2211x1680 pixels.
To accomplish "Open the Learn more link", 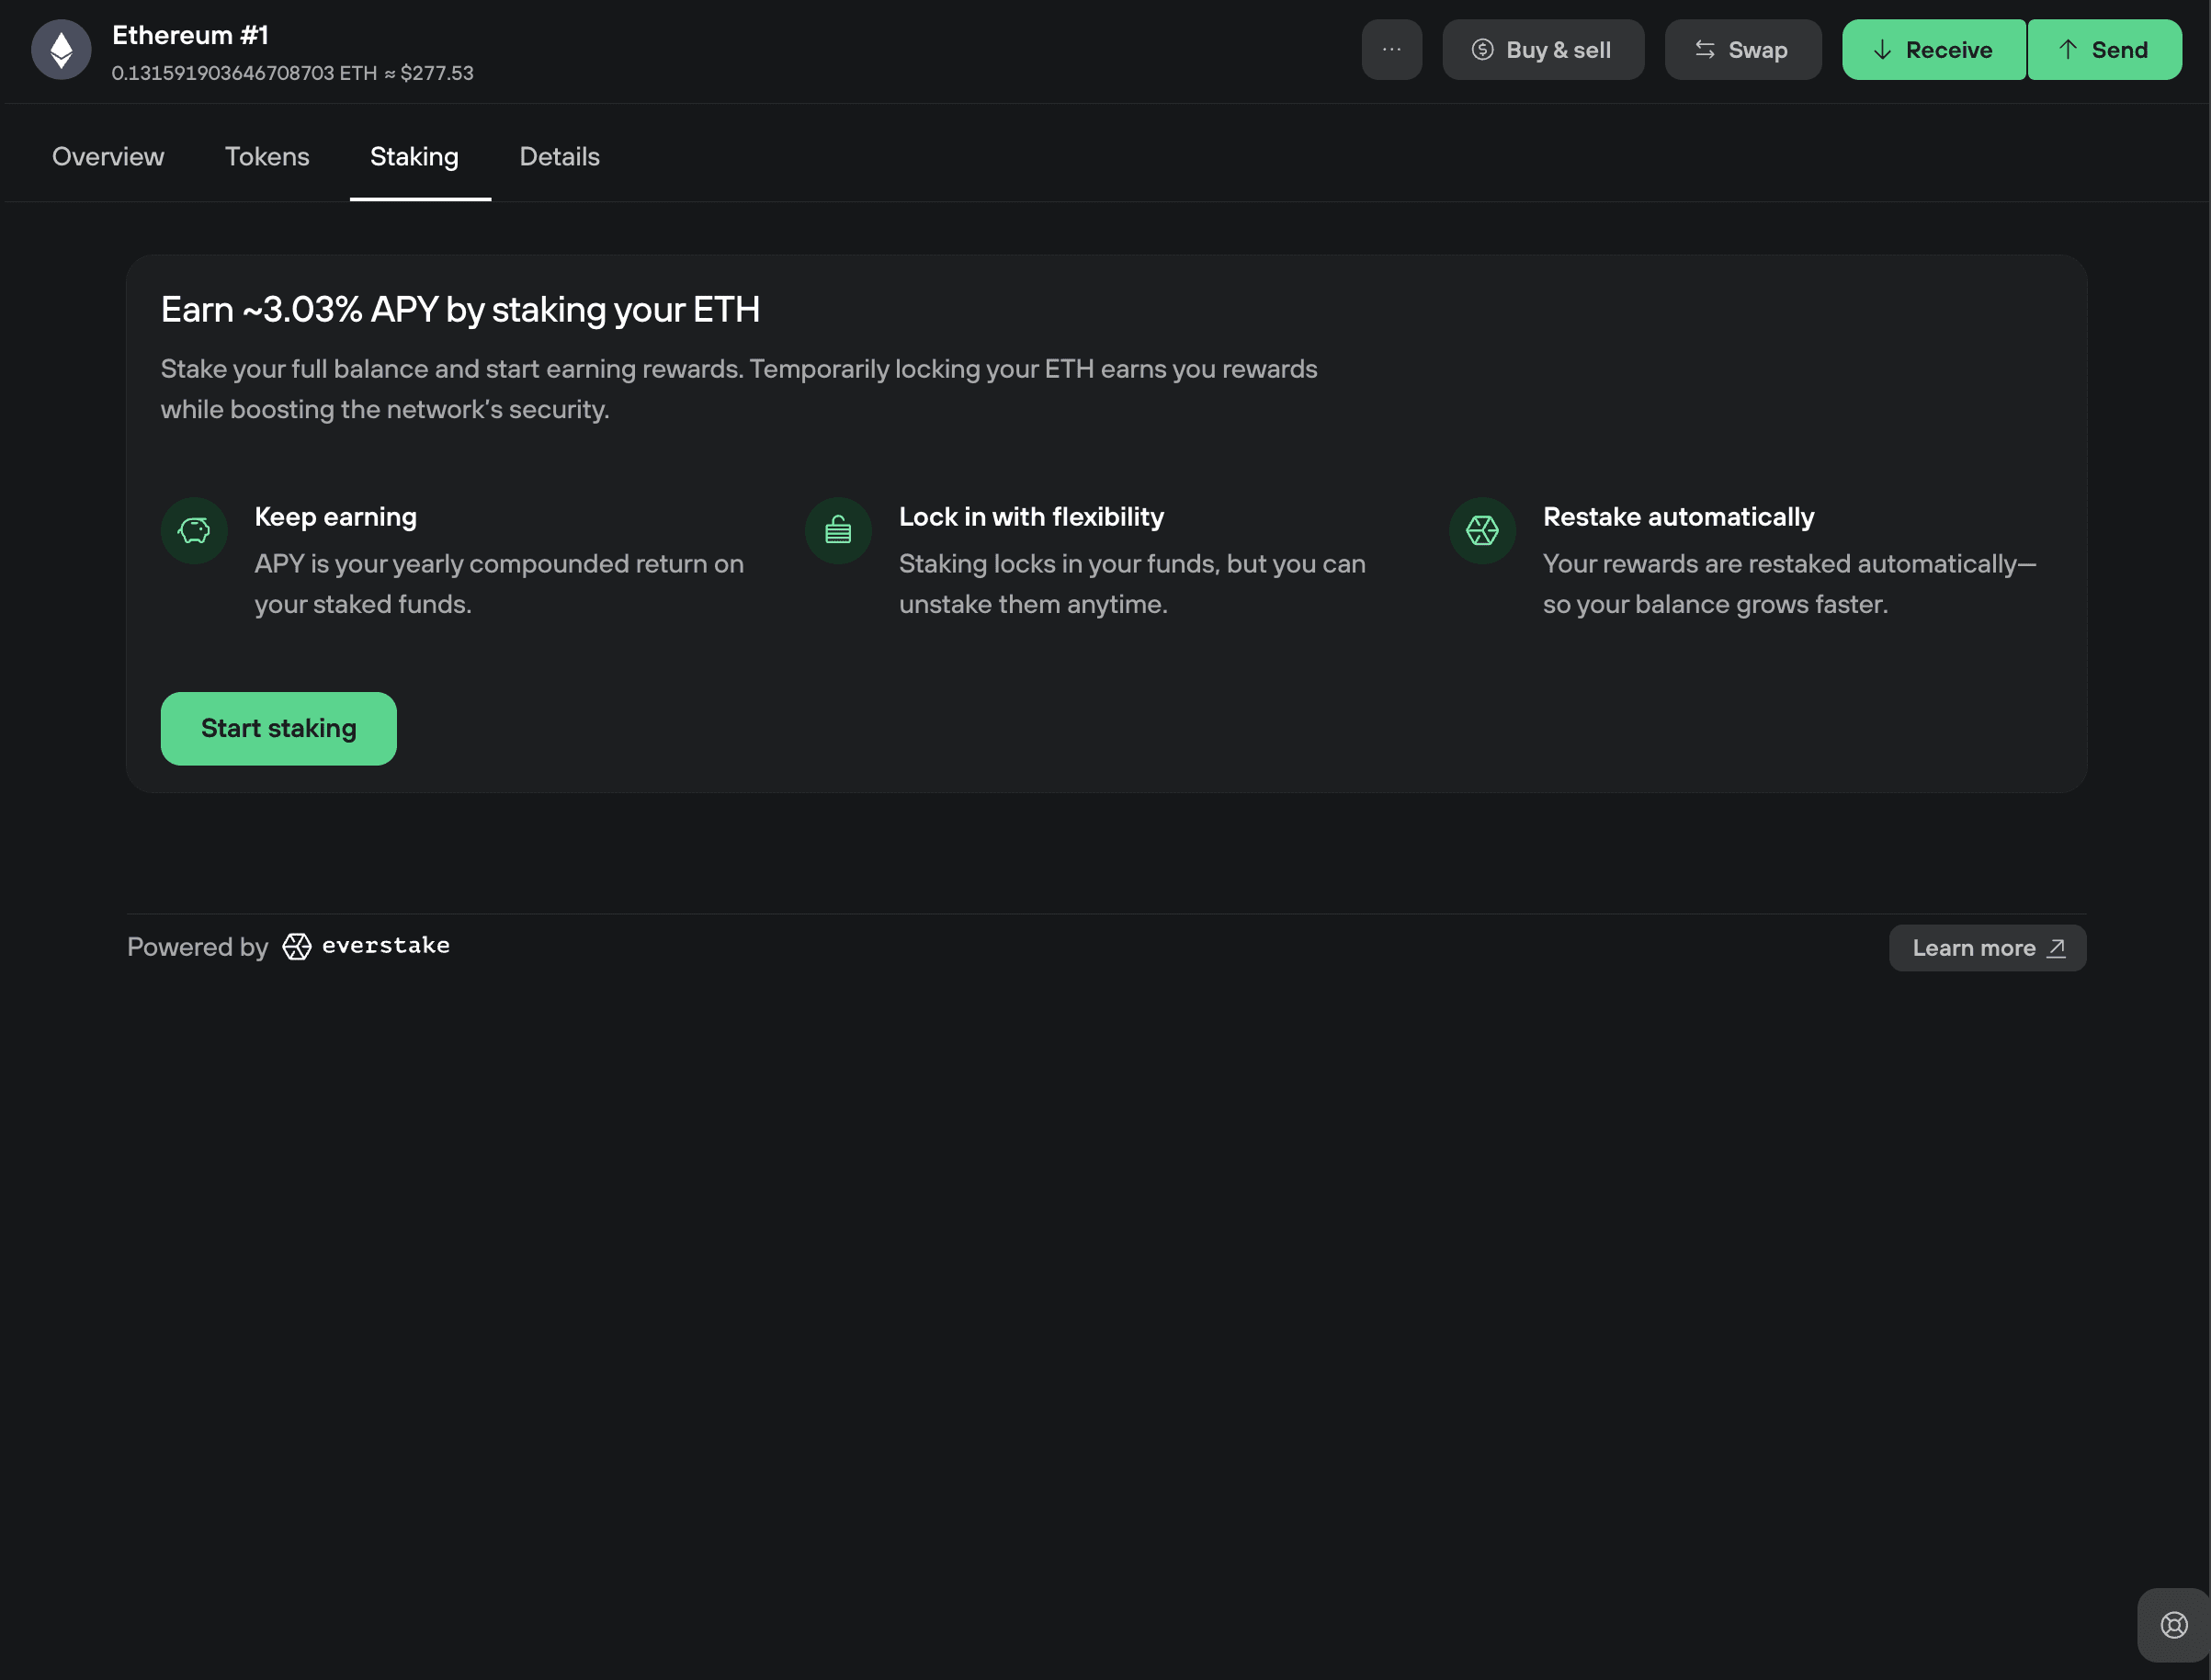I will (x=1987, y=948).
